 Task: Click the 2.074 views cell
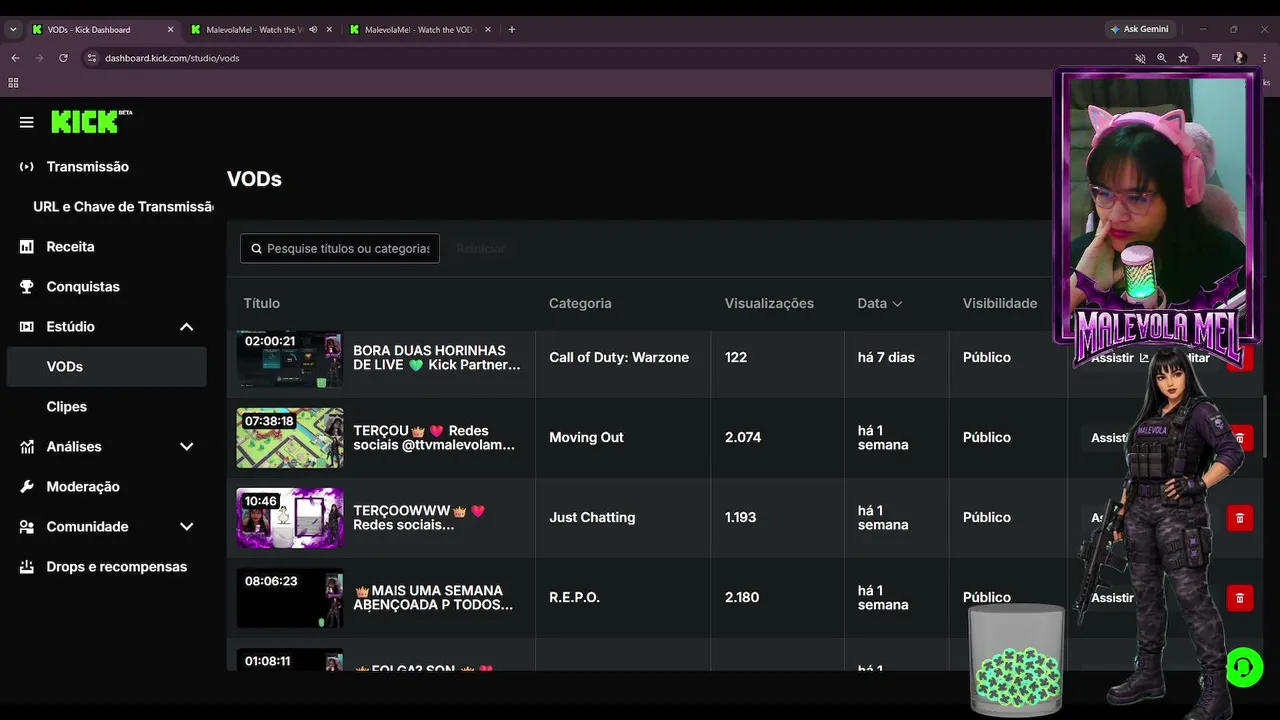pyautogui.click(x=743, y=438)
